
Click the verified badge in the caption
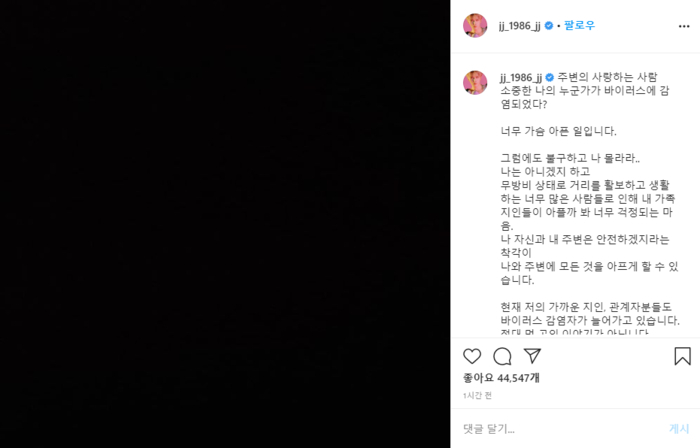[550, 78]
